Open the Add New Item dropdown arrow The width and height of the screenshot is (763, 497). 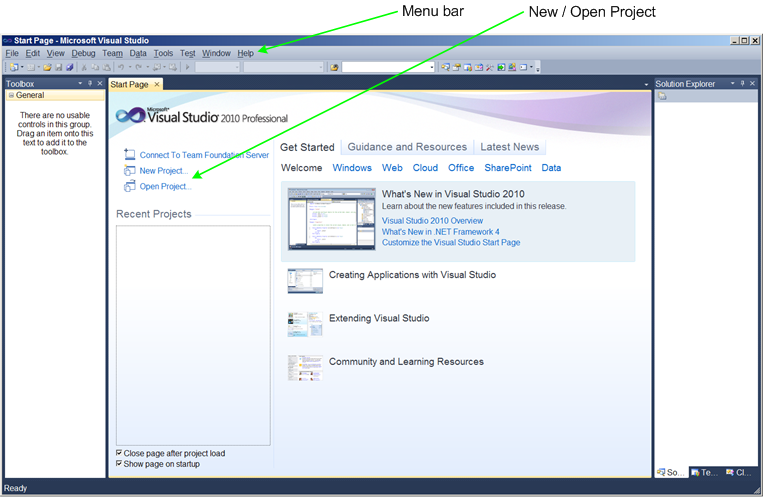tap(38, 67)
